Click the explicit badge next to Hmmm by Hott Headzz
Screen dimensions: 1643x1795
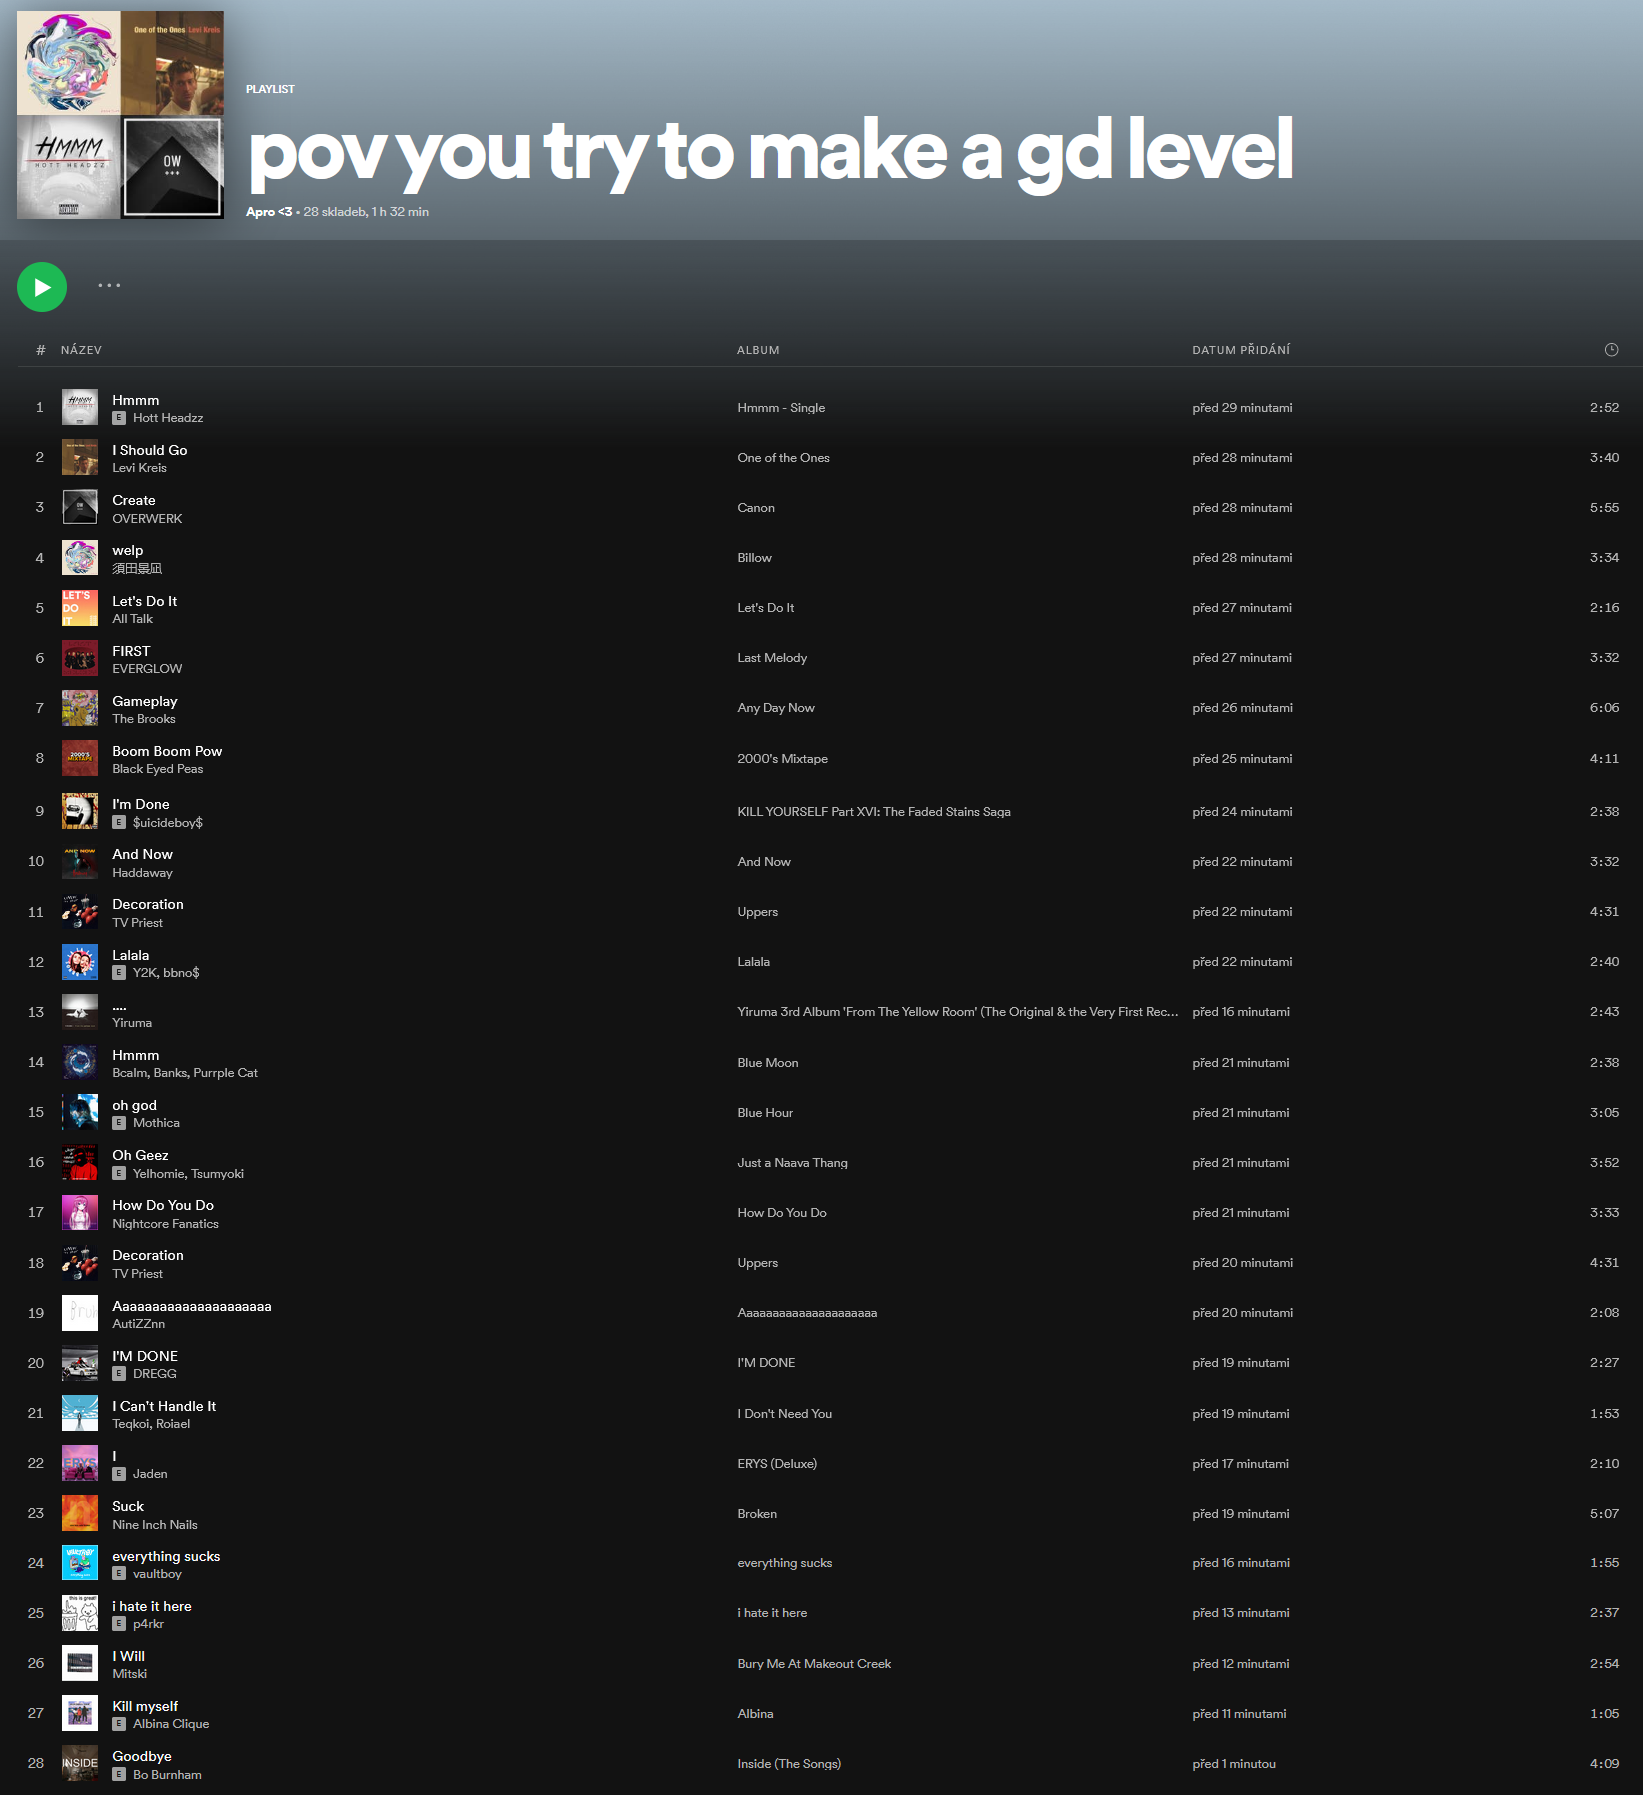[120, 418]
